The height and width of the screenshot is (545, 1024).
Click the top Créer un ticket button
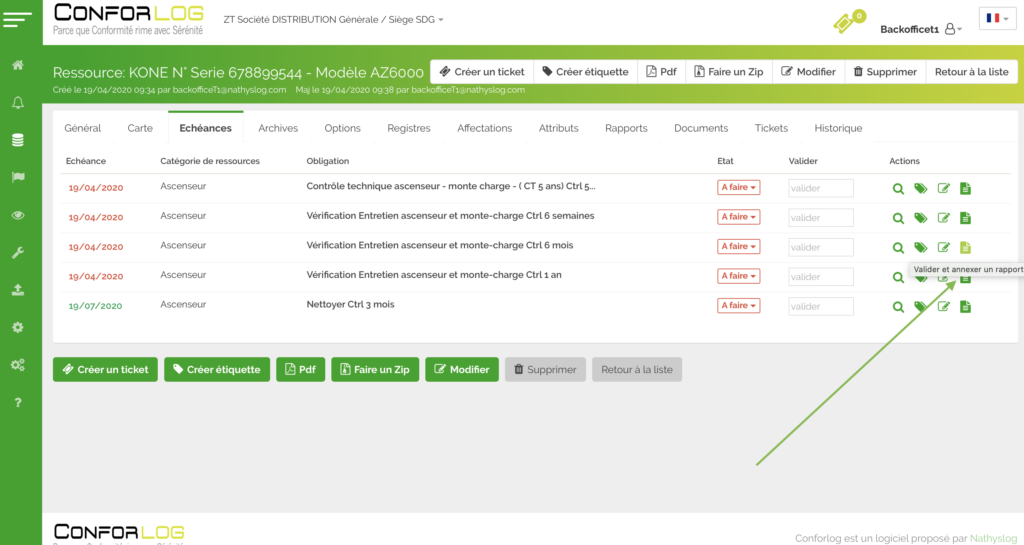pyautogui.click(x=482, y=72)
